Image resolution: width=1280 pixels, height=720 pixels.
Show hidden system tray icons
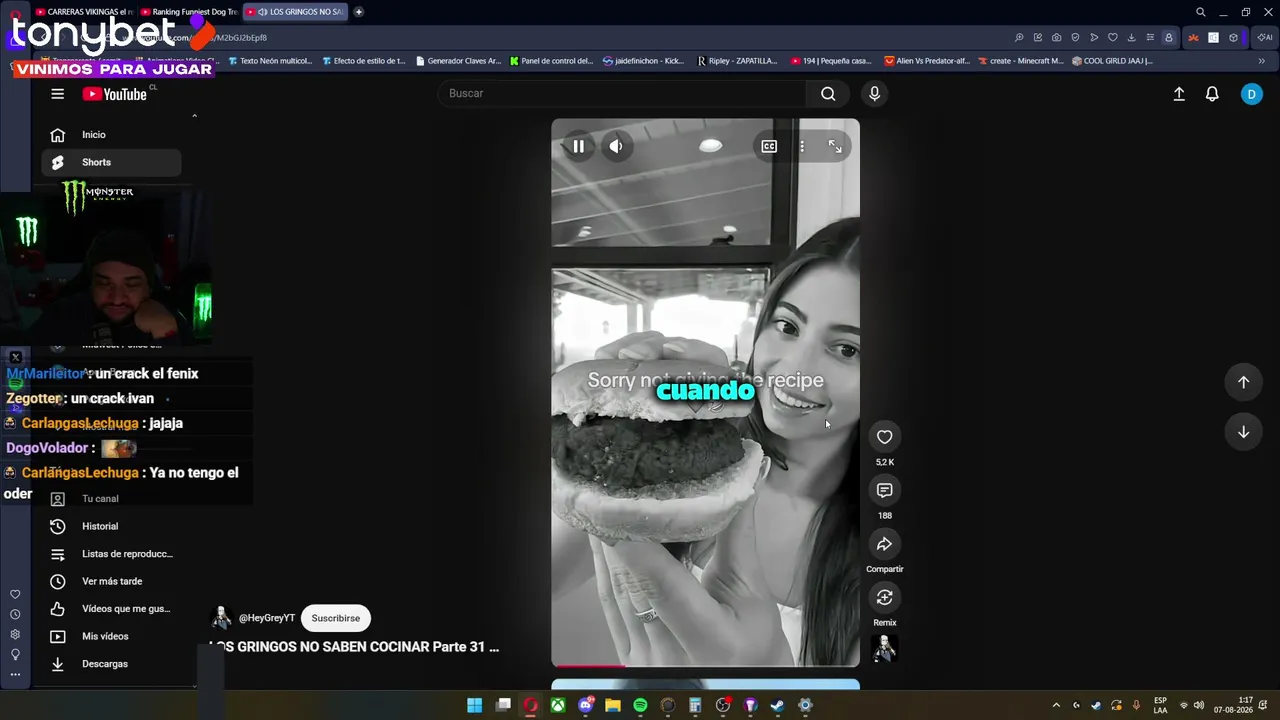(x=1056, y=706)
